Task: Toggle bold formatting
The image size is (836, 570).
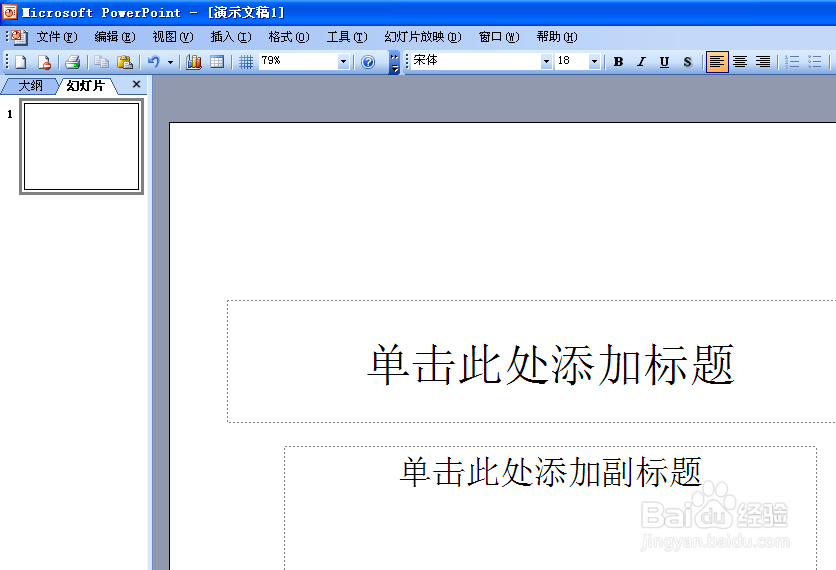Action: [618, 62]
